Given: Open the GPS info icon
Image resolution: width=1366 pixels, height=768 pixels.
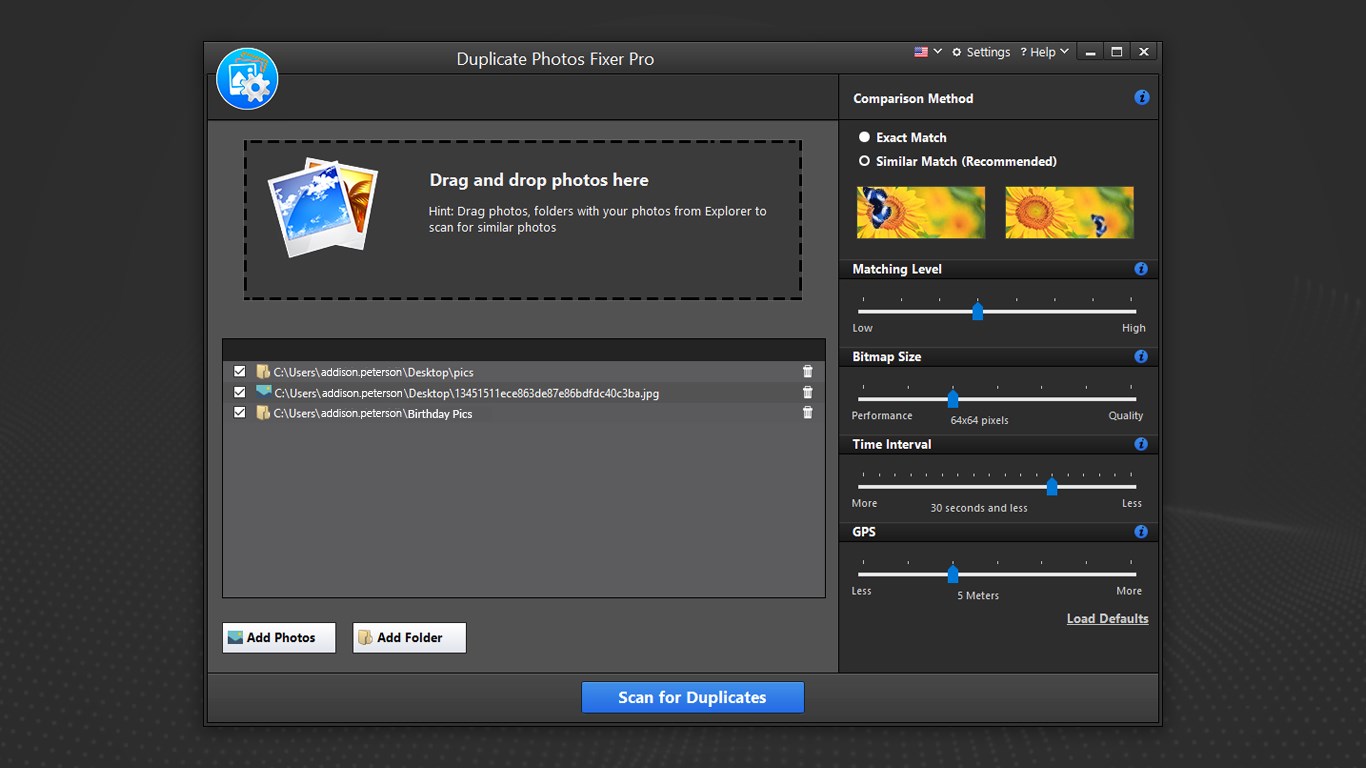Looking at the screenshot, I should (x=1141, y=532).
